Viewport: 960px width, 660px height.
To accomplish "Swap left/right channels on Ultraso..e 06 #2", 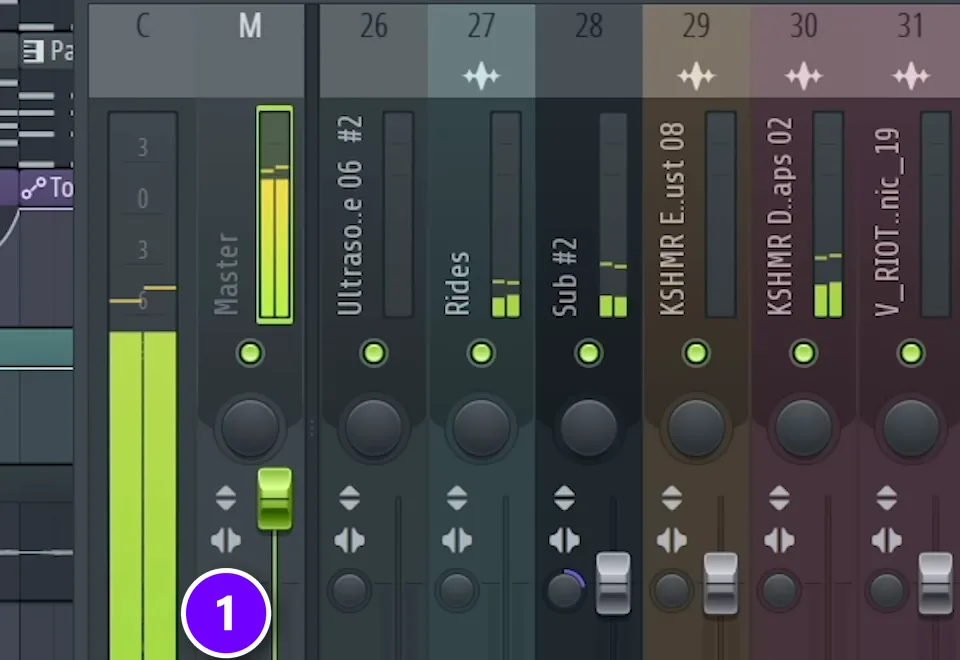I will click(x=350, y=541).
